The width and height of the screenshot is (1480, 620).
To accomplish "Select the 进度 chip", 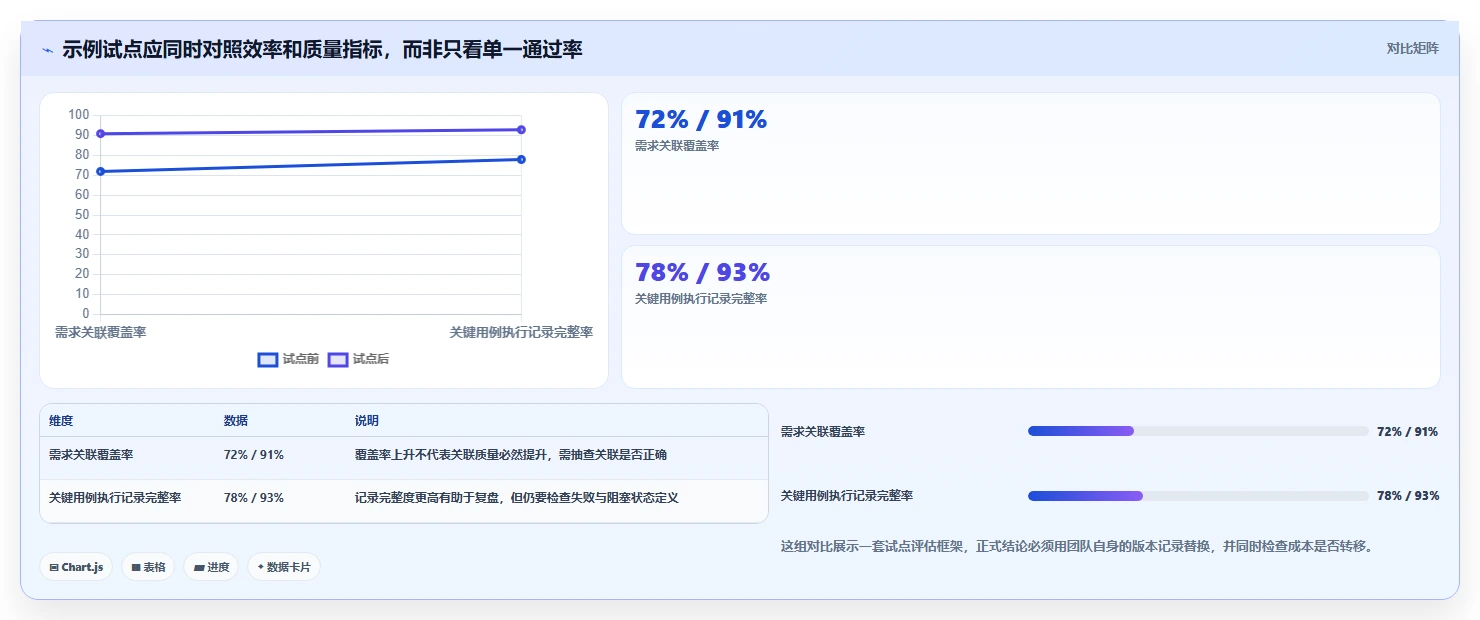I will pyautogui.click(x=211, y=567).
